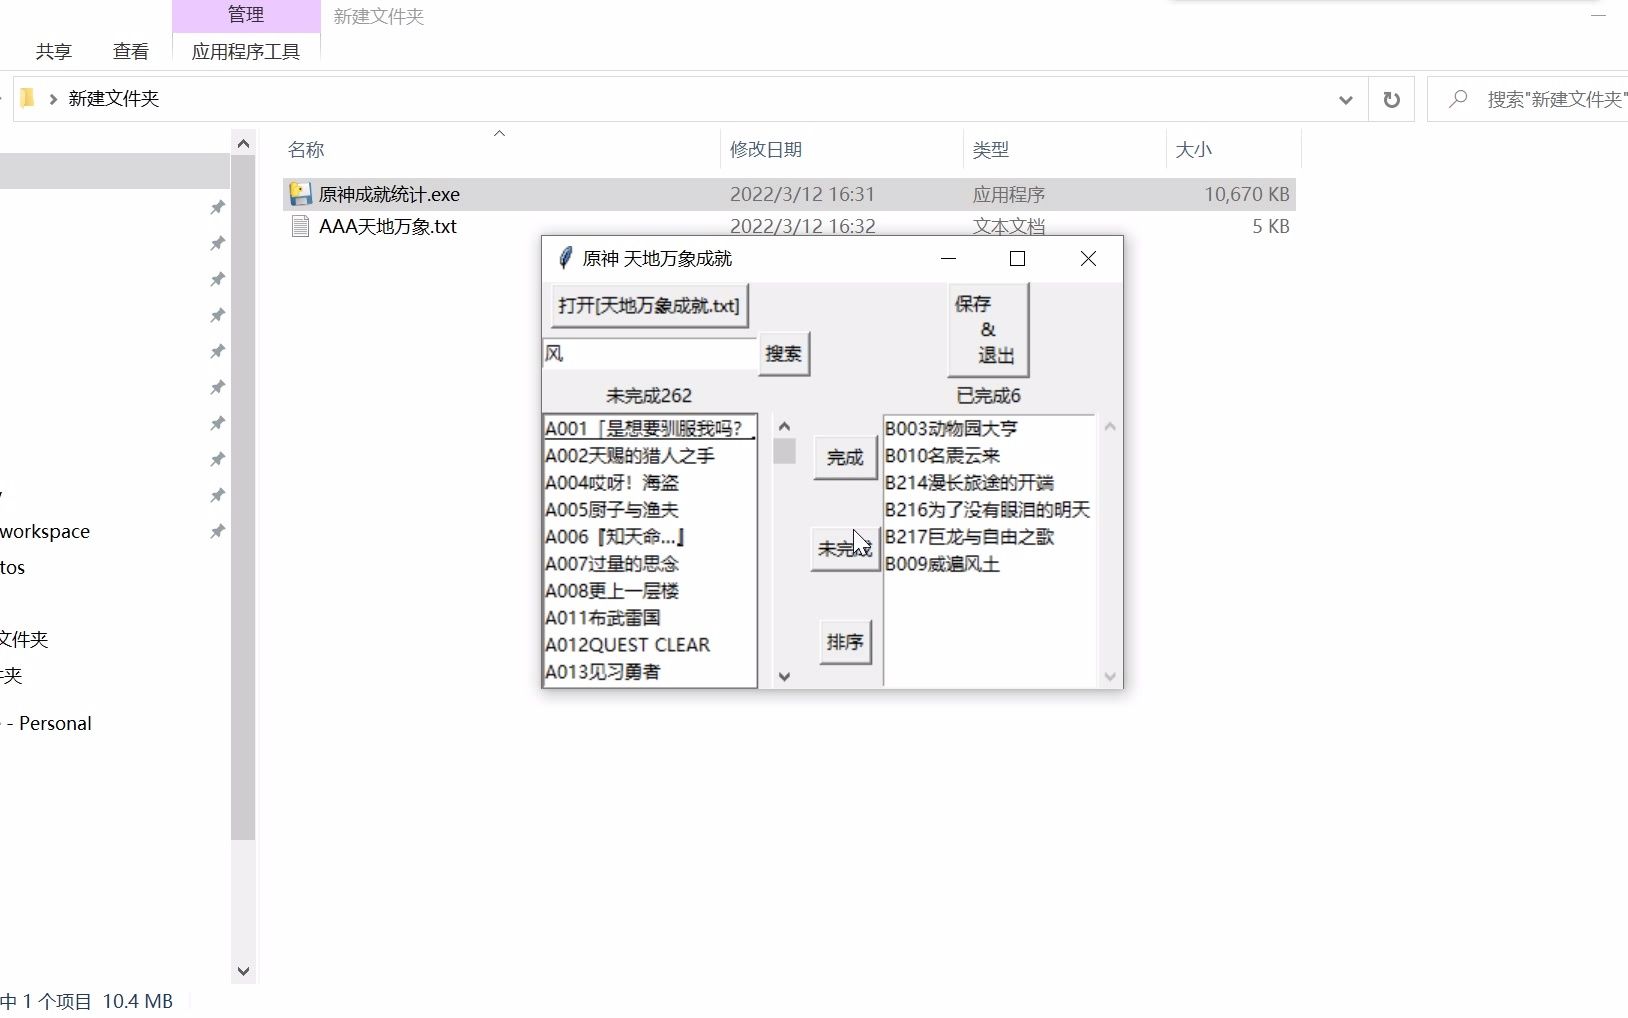The height and width of the screenshot is (1018, 1628).
Task: Click the 搜索"新建文件夹" search box
Action: click(1528, 99)
